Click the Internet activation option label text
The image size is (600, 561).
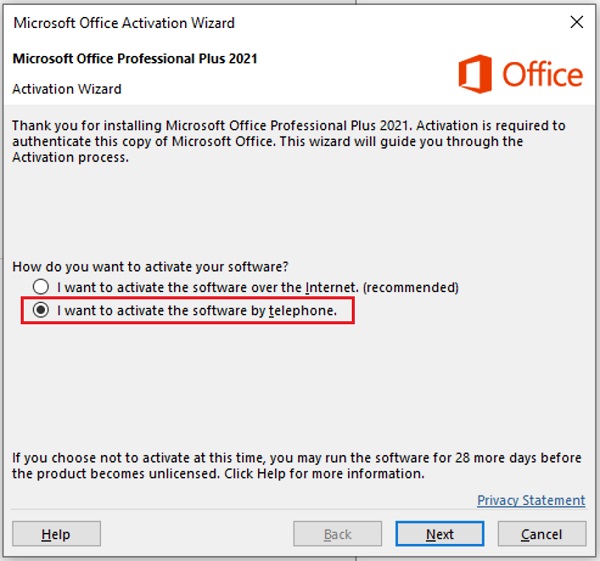(x=207, y=287)
